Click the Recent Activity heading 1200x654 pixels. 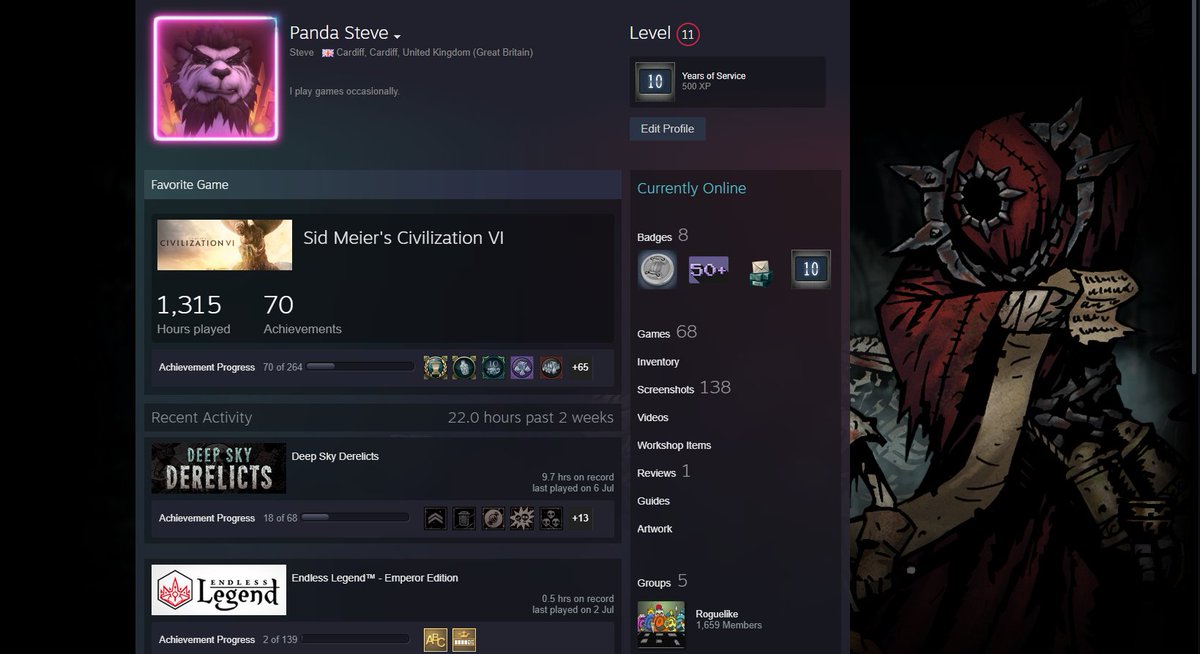[x=201, y=418]
